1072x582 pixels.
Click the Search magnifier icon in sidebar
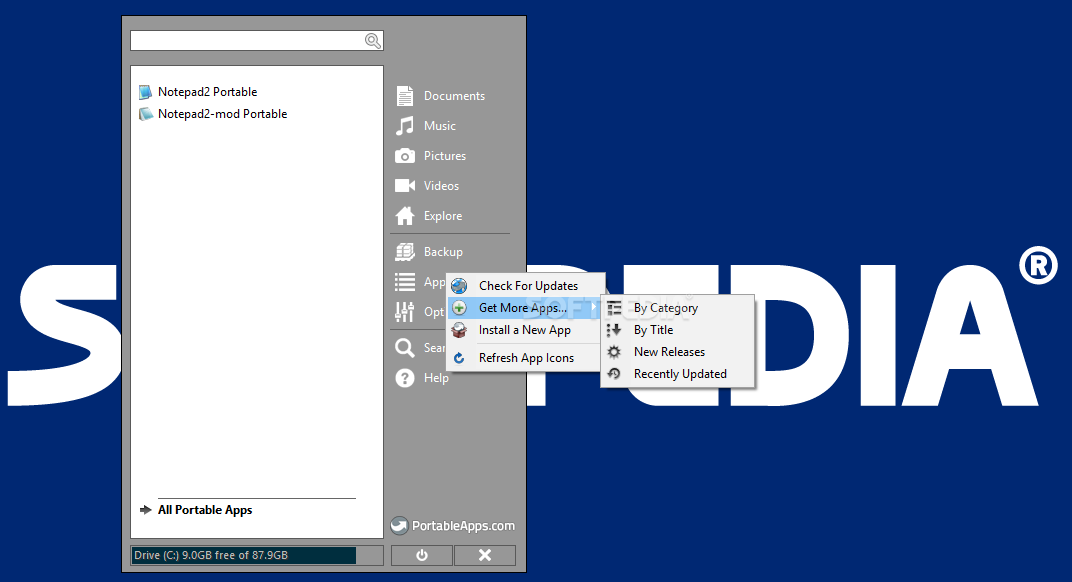click(405, 347)
